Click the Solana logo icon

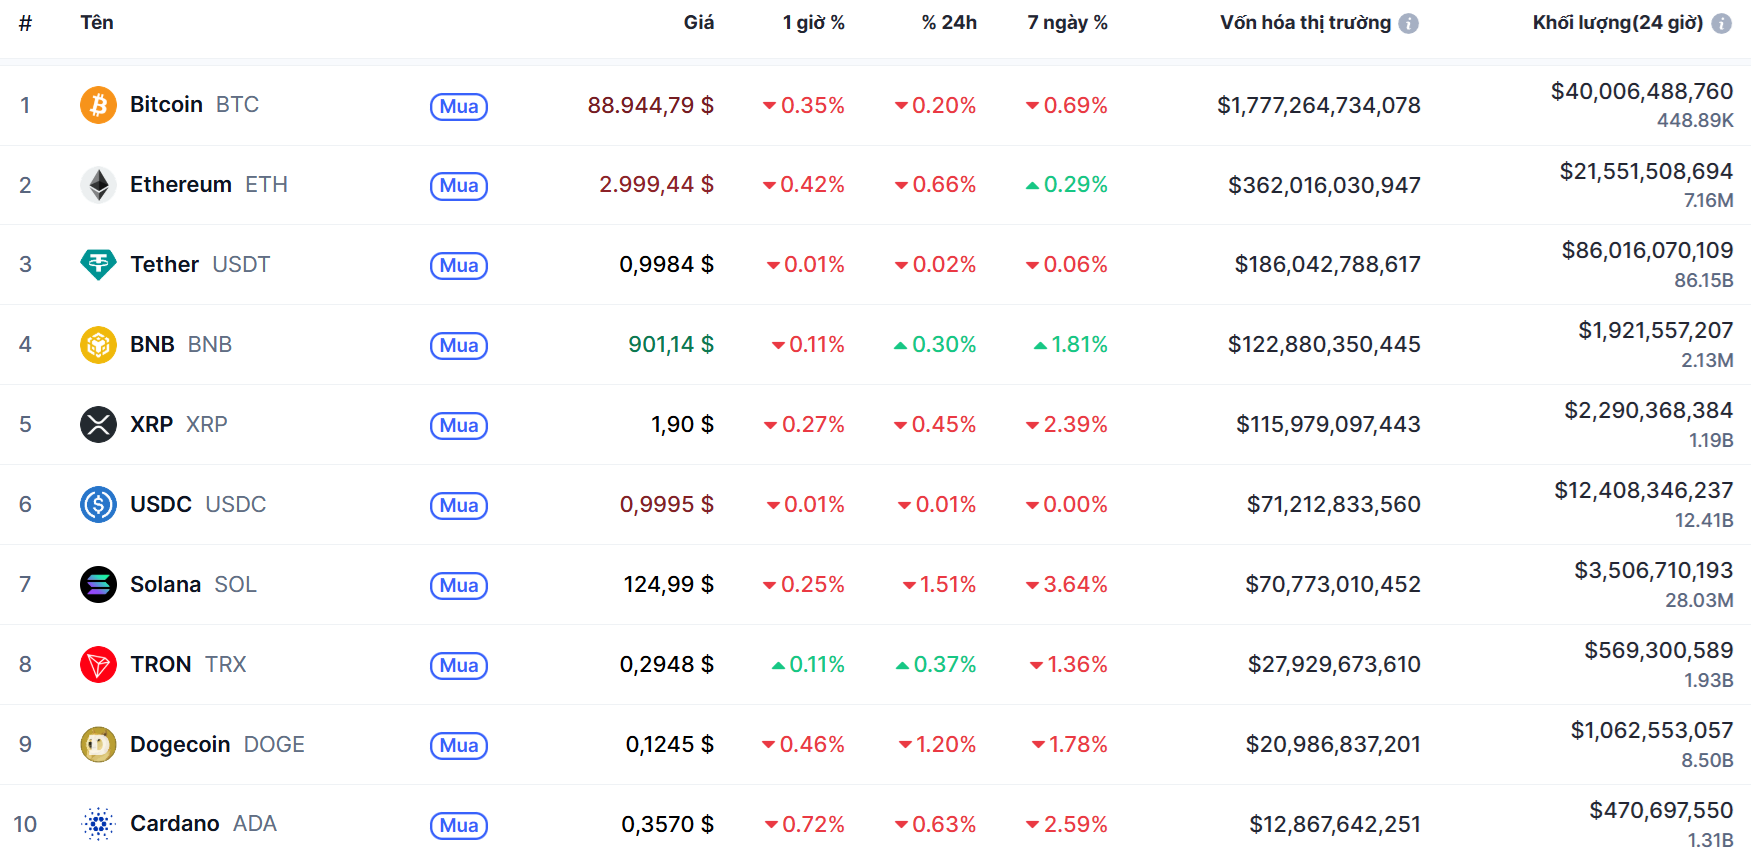click(x=98, y=585)
